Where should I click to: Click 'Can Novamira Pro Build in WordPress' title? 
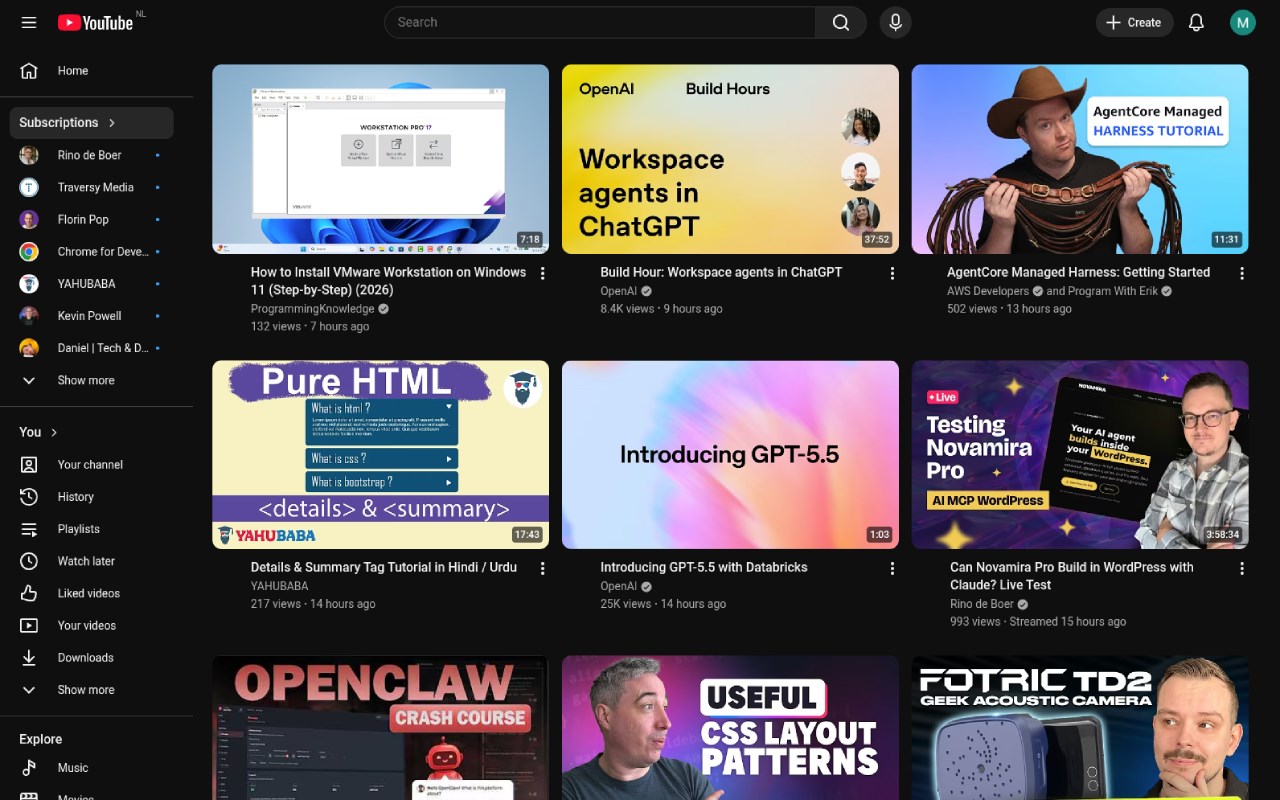pos(1072,576)
